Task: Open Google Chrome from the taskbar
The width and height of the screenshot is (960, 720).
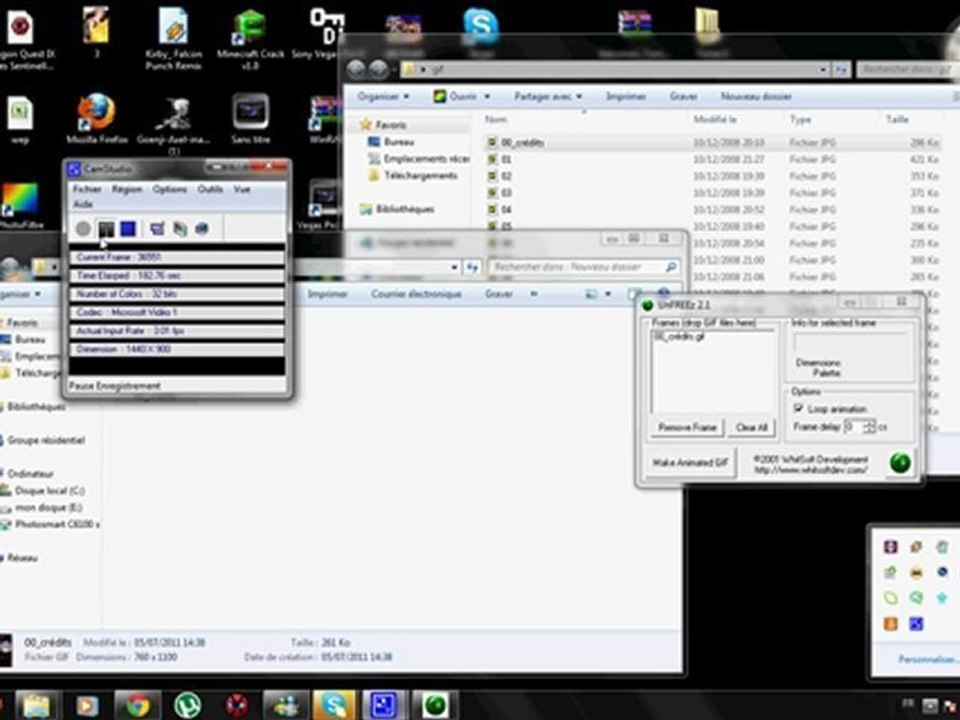Action: [x=137, y=706]
